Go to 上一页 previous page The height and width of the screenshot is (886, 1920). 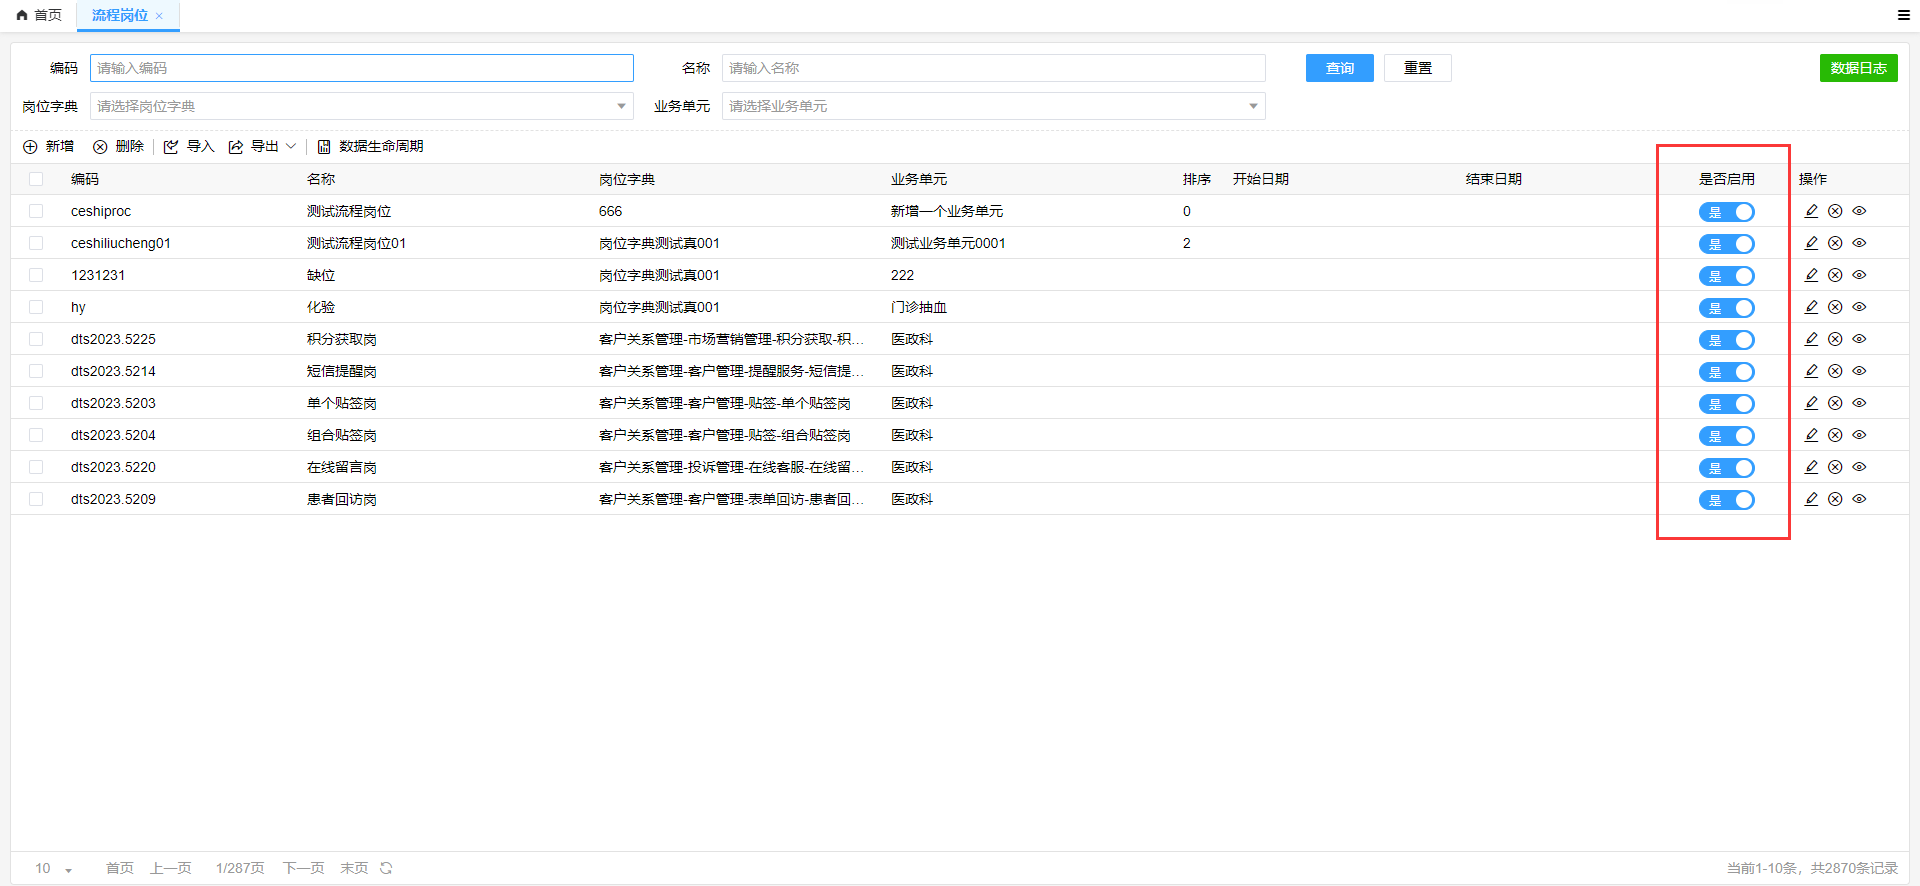(x=171, y=868)
